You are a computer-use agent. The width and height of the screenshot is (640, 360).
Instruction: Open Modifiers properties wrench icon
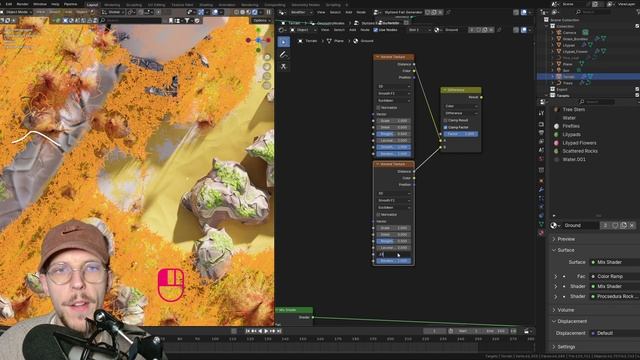pyautogui.click(x=541, y=190)
